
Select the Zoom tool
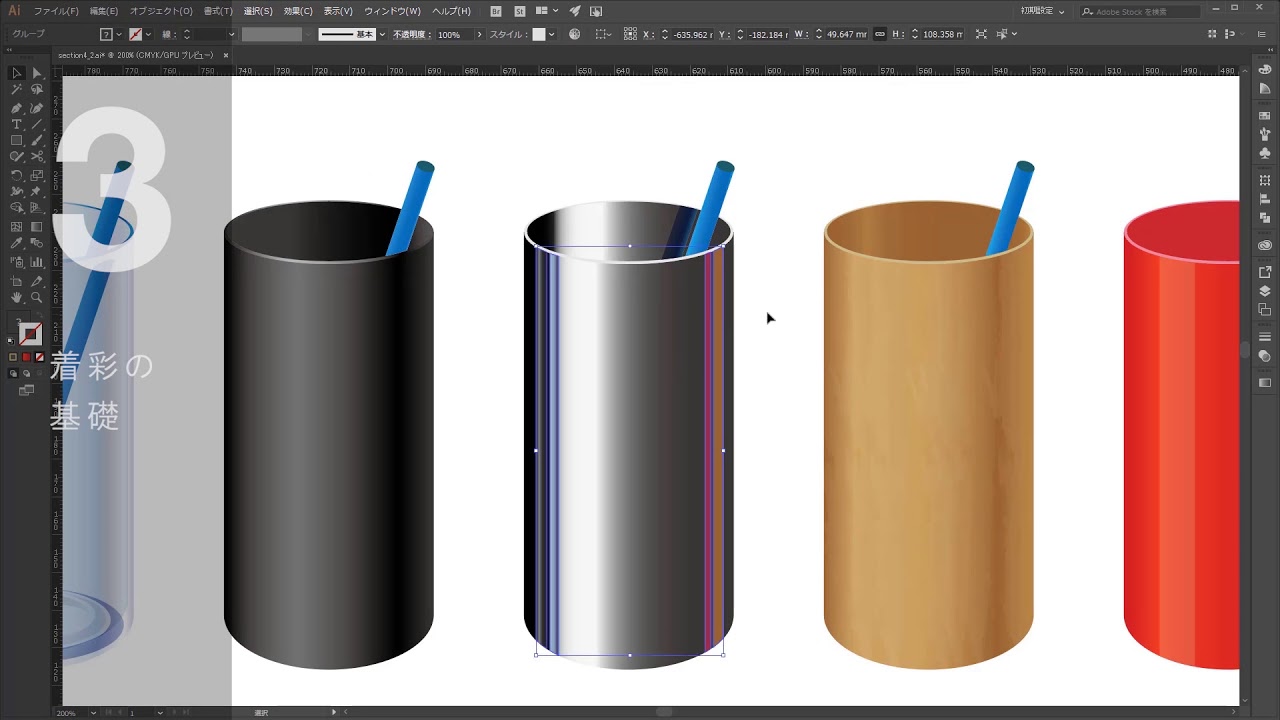click(x=37, y=298)
